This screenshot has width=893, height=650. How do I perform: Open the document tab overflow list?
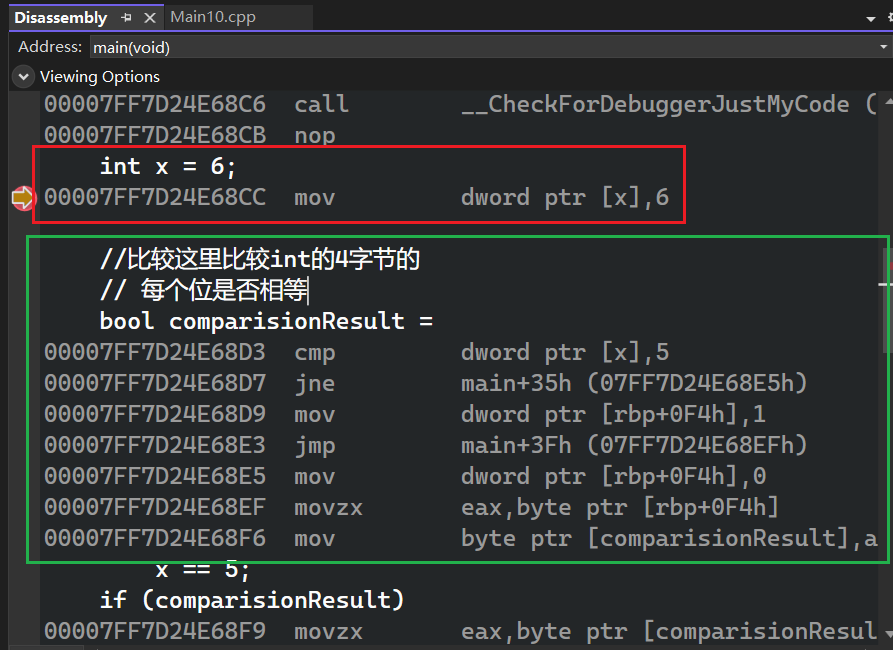point(869,18)
